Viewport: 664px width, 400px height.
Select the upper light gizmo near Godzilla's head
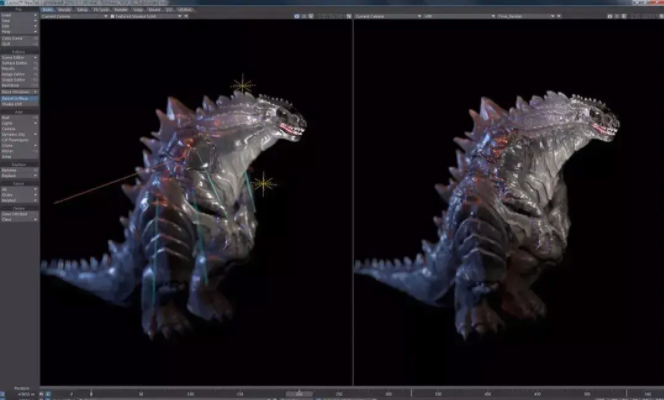(x=243, y=85)
